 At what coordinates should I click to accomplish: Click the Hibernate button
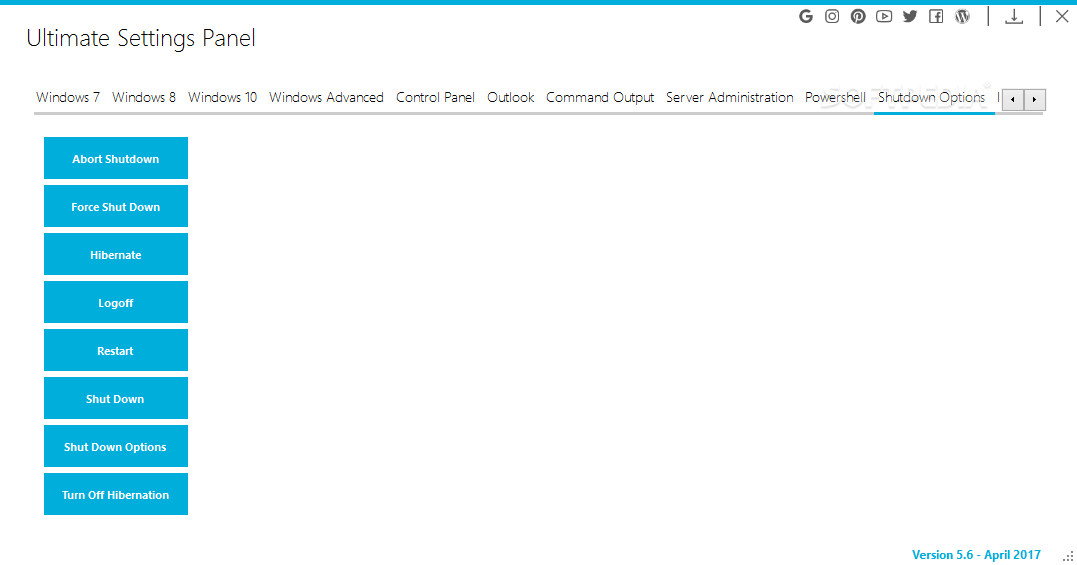tap(115, 255)
